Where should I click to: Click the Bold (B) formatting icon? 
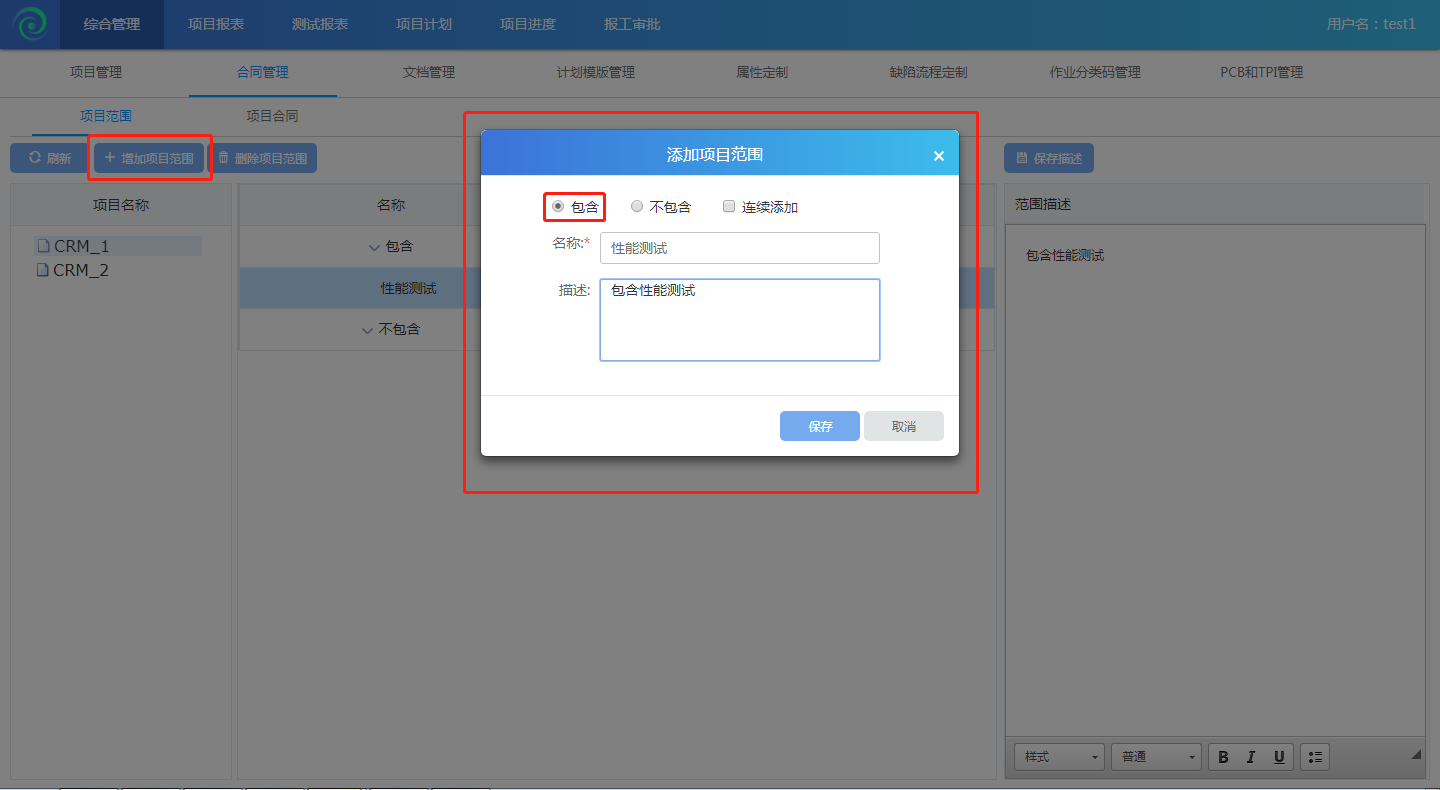[x=1223, y=757]
